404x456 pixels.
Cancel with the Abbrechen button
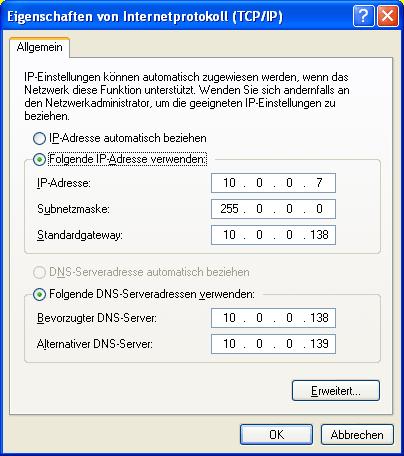pos(357,435)
